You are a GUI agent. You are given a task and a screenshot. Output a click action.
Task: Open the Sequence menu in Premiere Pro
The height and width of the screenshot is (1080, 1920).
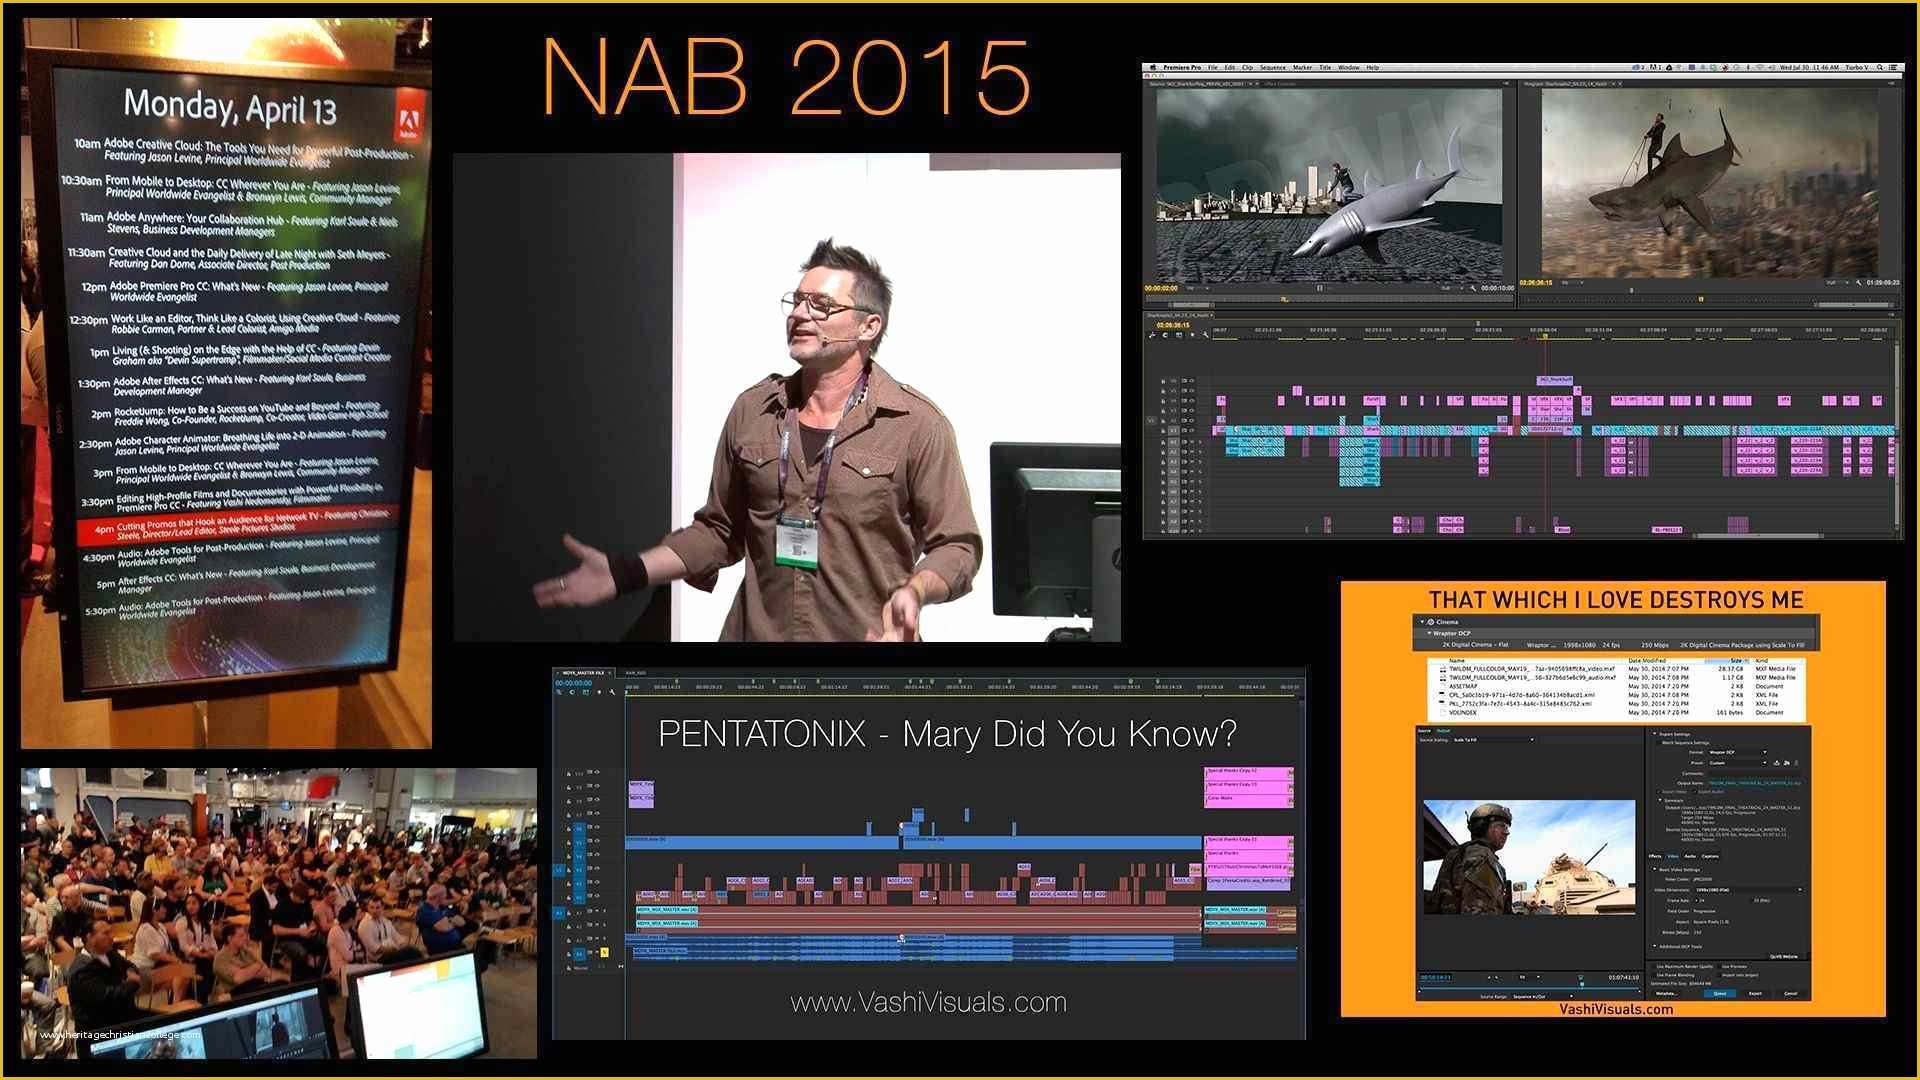point(1273,67)
